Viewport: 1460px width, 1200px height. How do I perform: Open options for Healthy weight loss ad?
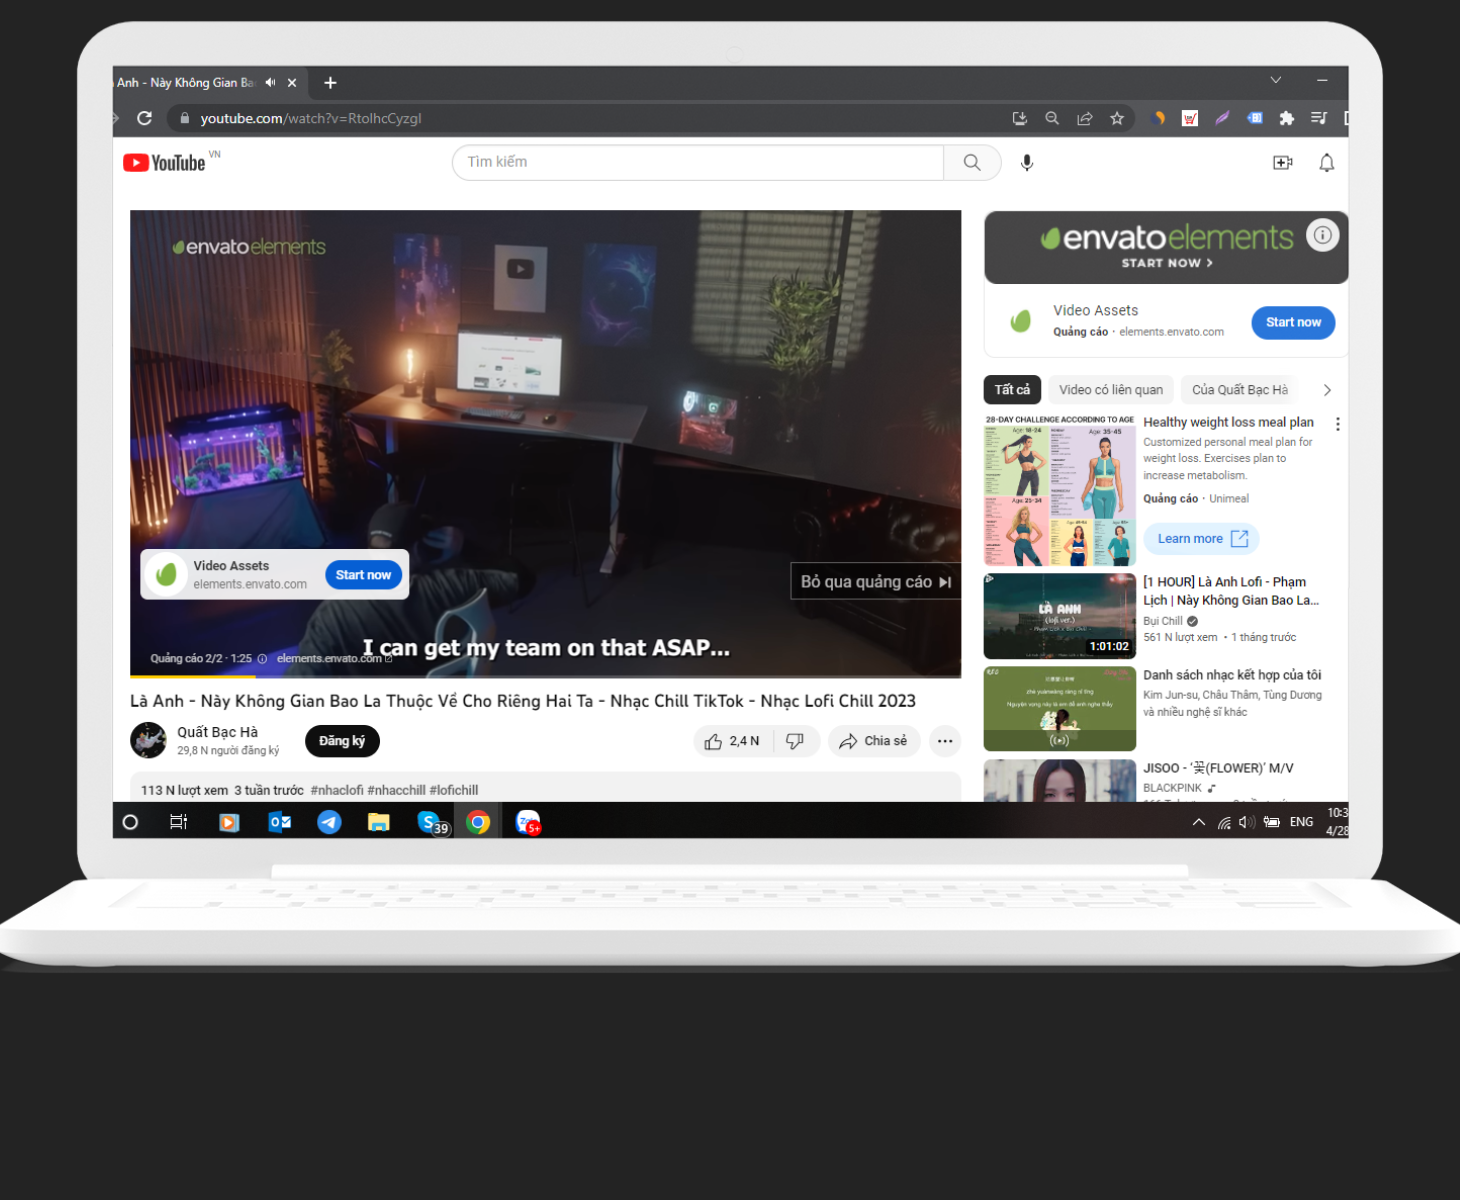click(x=1337, y=424)
